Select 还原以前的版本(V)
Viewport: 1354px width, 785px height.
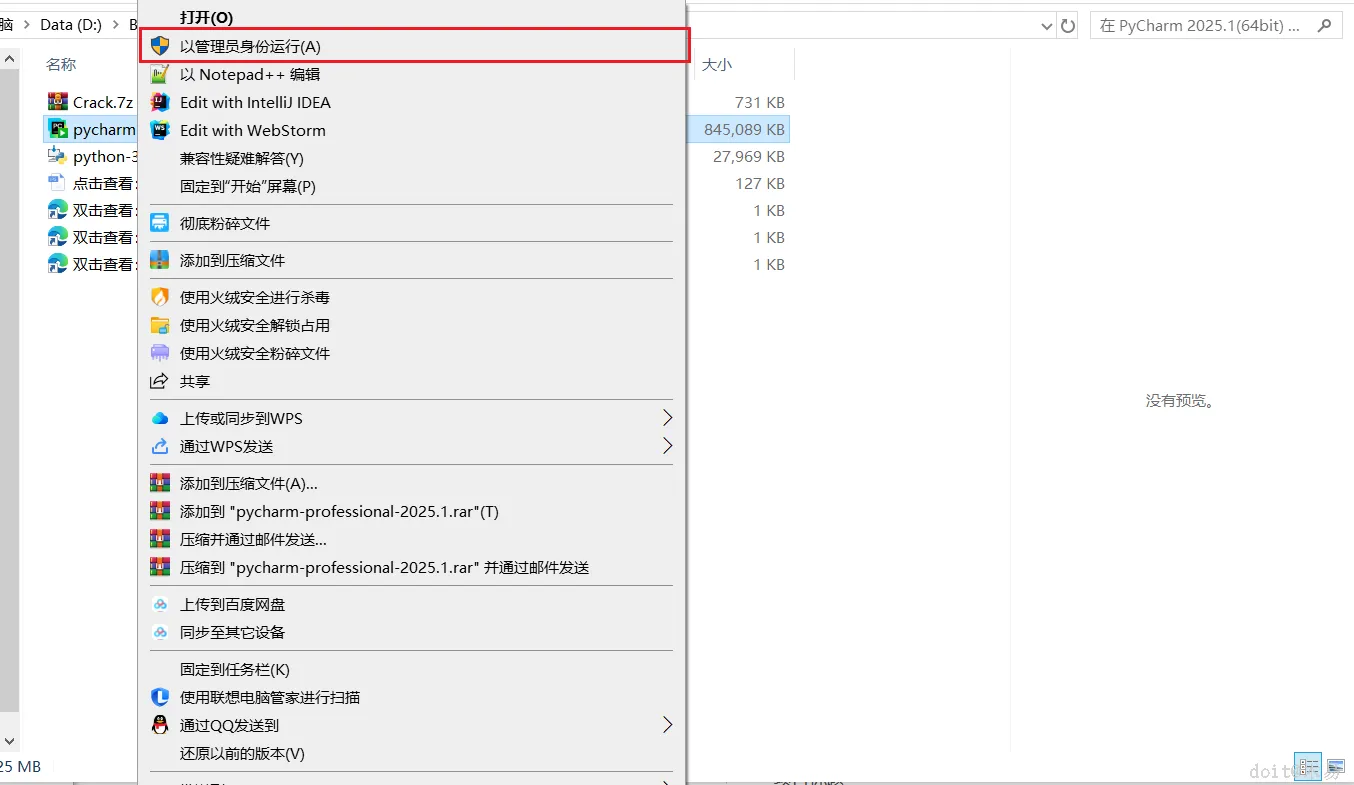click(x=412, y=753)
